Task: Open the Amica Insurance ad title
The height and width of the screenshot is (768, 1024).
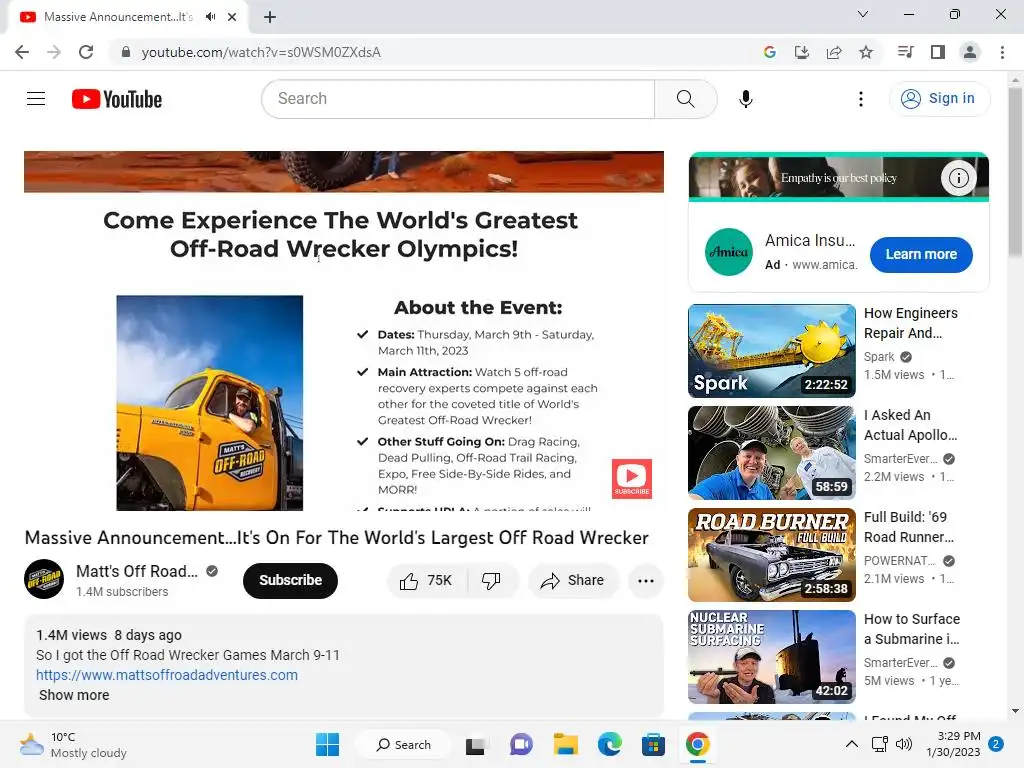Action: 810,241
